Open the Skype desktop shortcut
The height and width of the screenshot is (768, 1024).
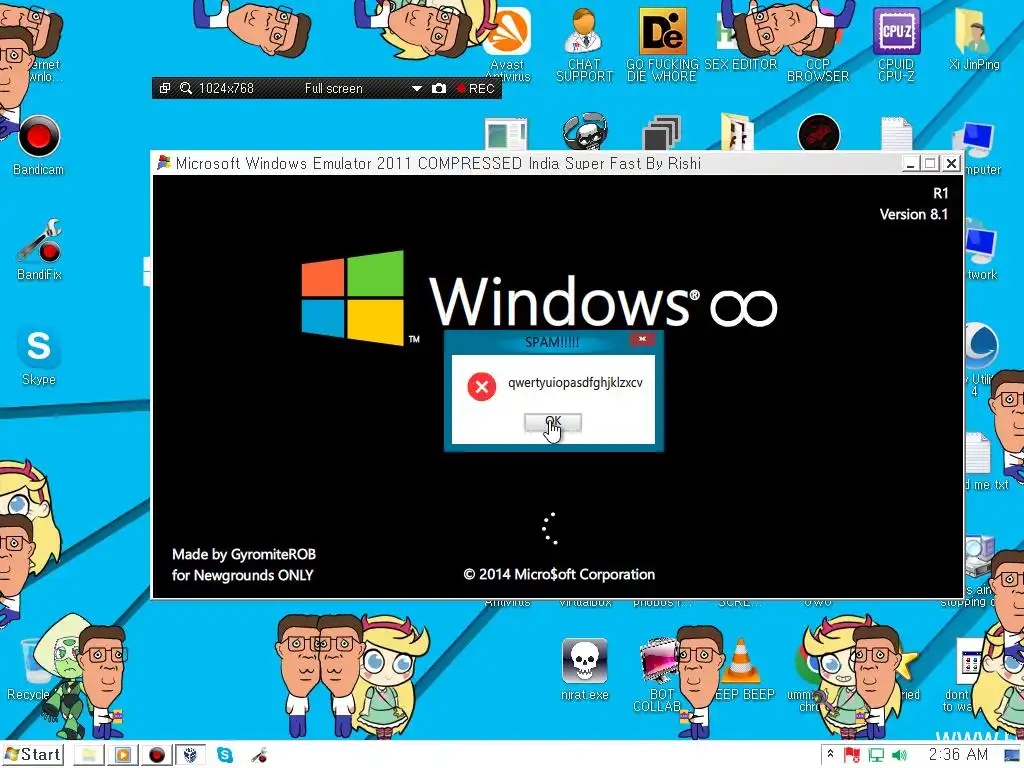tap(39, 356)
